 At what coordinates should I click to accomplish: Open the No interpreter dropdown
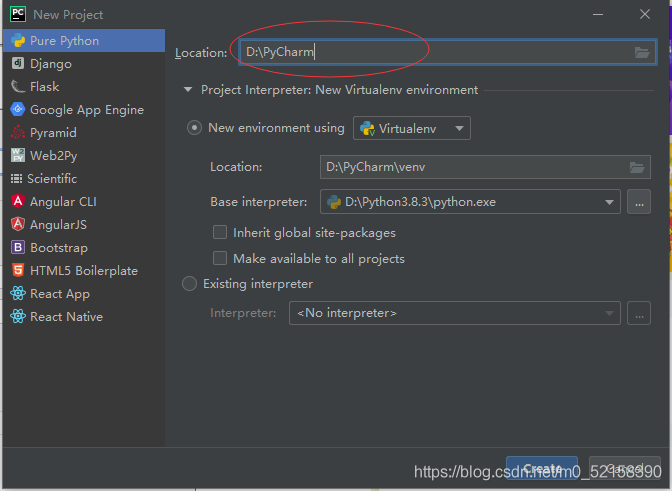[x=455, y=313]
